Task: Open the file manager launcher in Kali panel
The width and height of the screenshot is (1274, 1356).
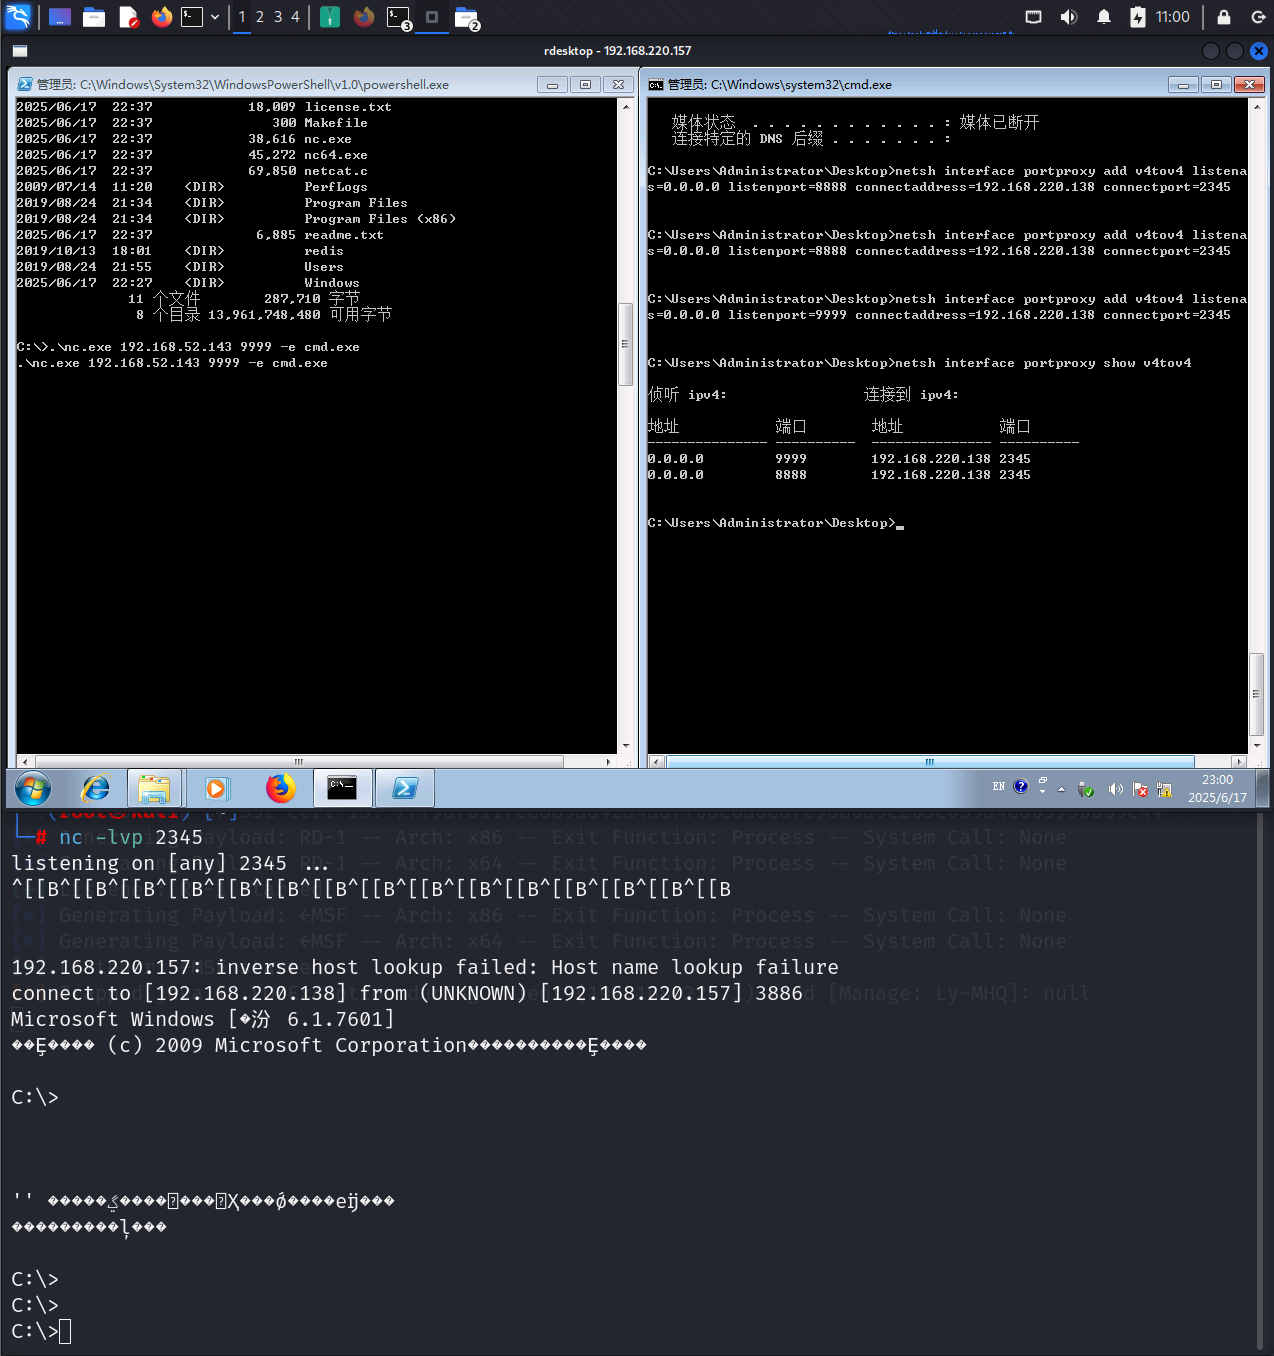Action: 94,17
